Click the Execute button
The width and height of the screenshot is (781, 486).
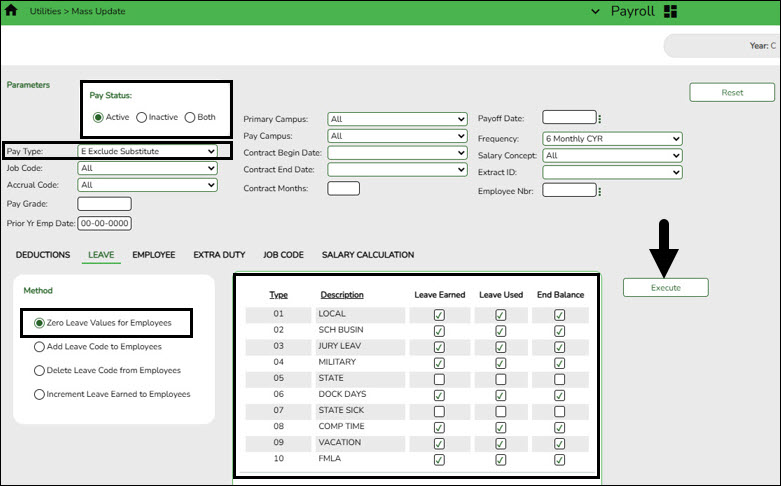click(665, 287)
